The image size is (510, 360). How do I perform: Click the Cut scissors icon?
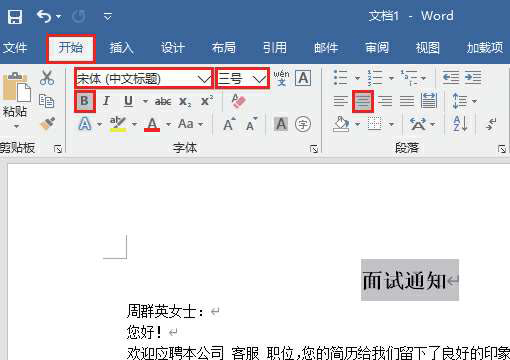(47, 78)
